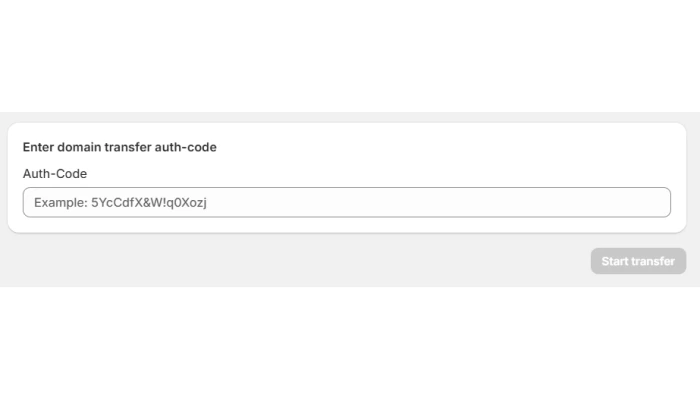Click the example placeholder text 5YcCdfX&W!q0Xozj
This screenshot has height=400, width=700.
click(149, 203)
